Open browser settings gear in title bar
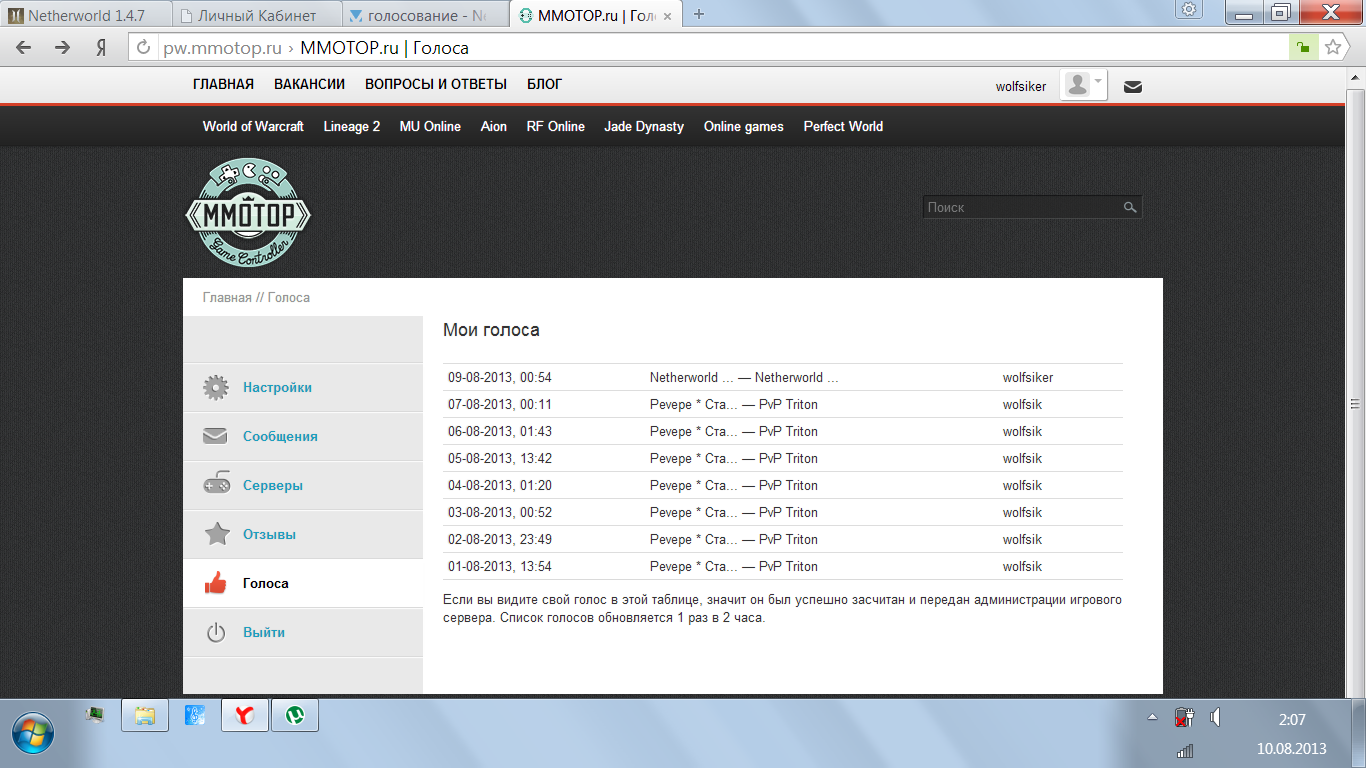 click(1189, 10)
